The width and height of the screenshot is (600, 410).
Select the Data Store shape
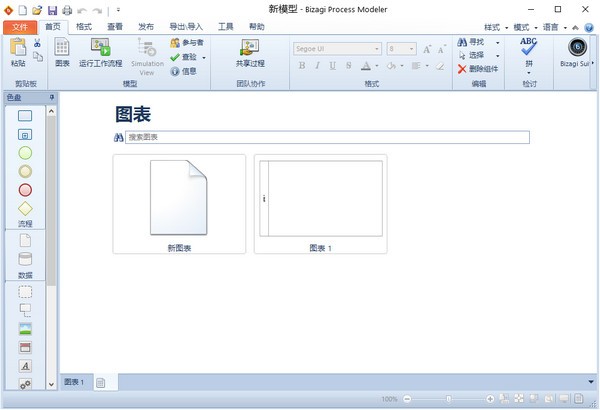tap(25, 260)
